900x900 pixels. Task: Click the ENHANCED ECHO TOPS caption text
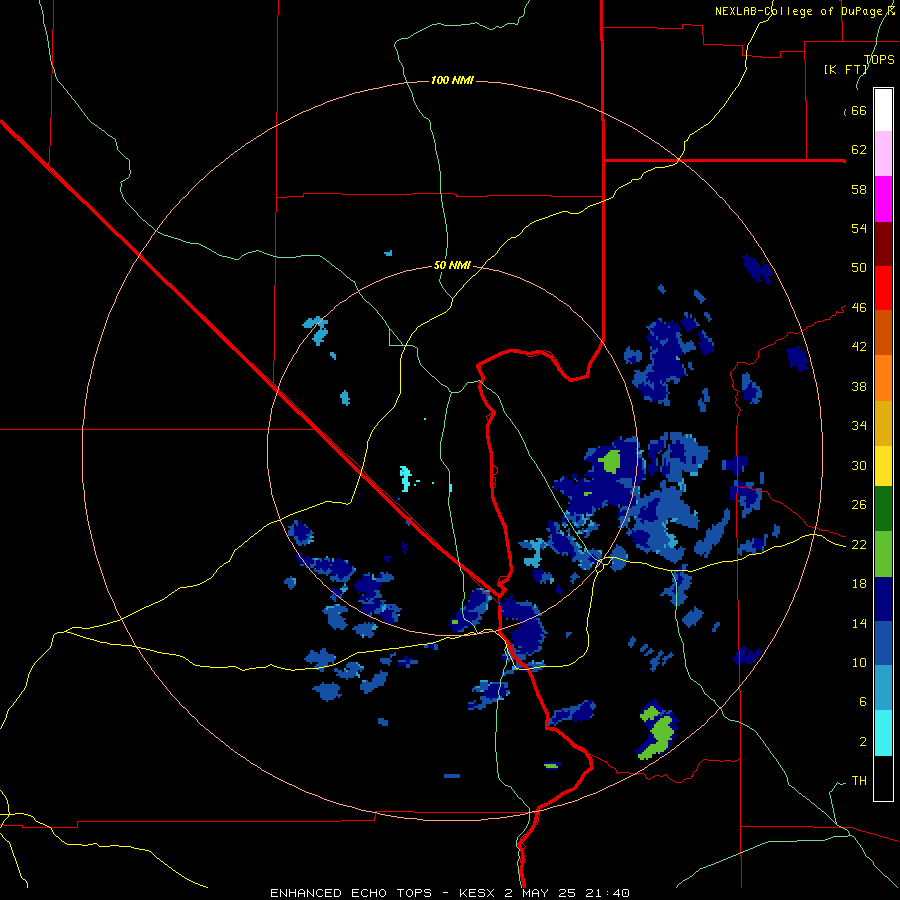[x=450, y=893]
